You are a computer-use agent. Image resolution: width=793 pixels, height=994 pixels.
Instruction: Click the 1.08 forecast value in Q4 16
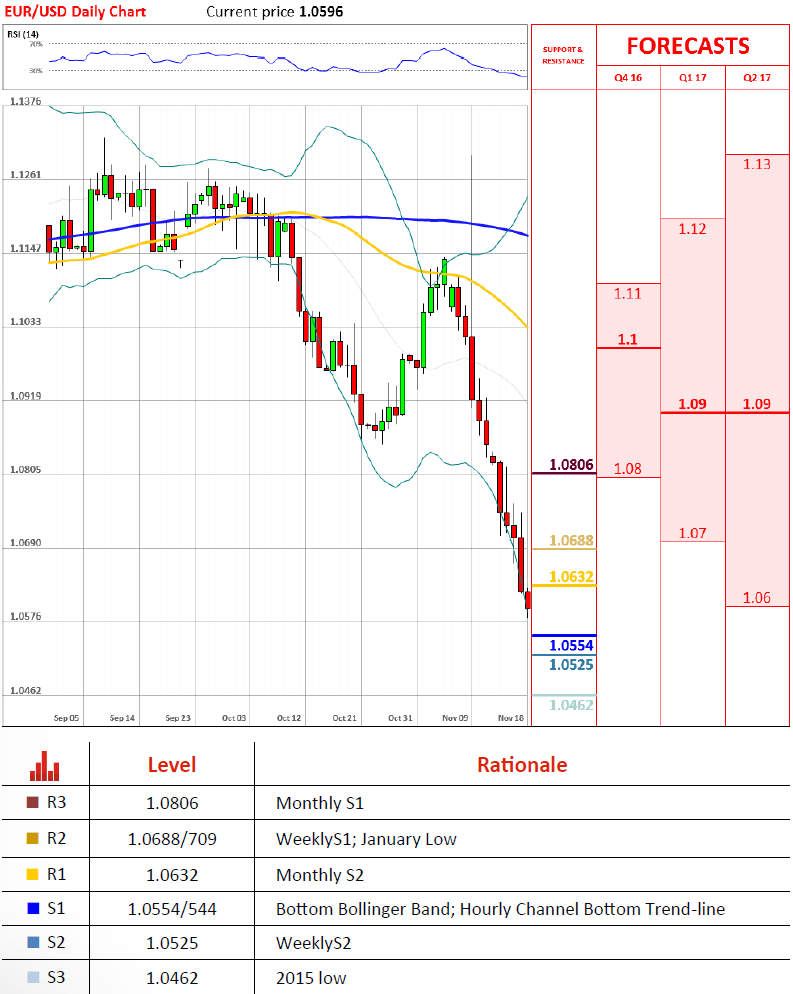pyautogui.click(x=628, y=468)
